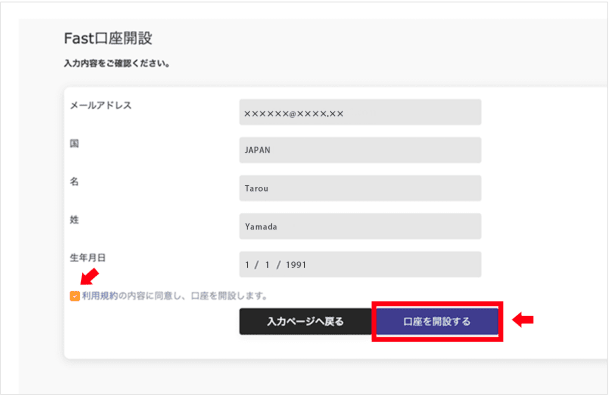Click the 口座を開設する button

437,322
